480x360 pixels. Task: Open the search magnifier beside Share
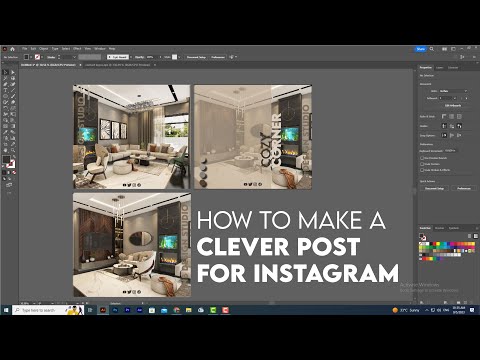coord(432,49)
